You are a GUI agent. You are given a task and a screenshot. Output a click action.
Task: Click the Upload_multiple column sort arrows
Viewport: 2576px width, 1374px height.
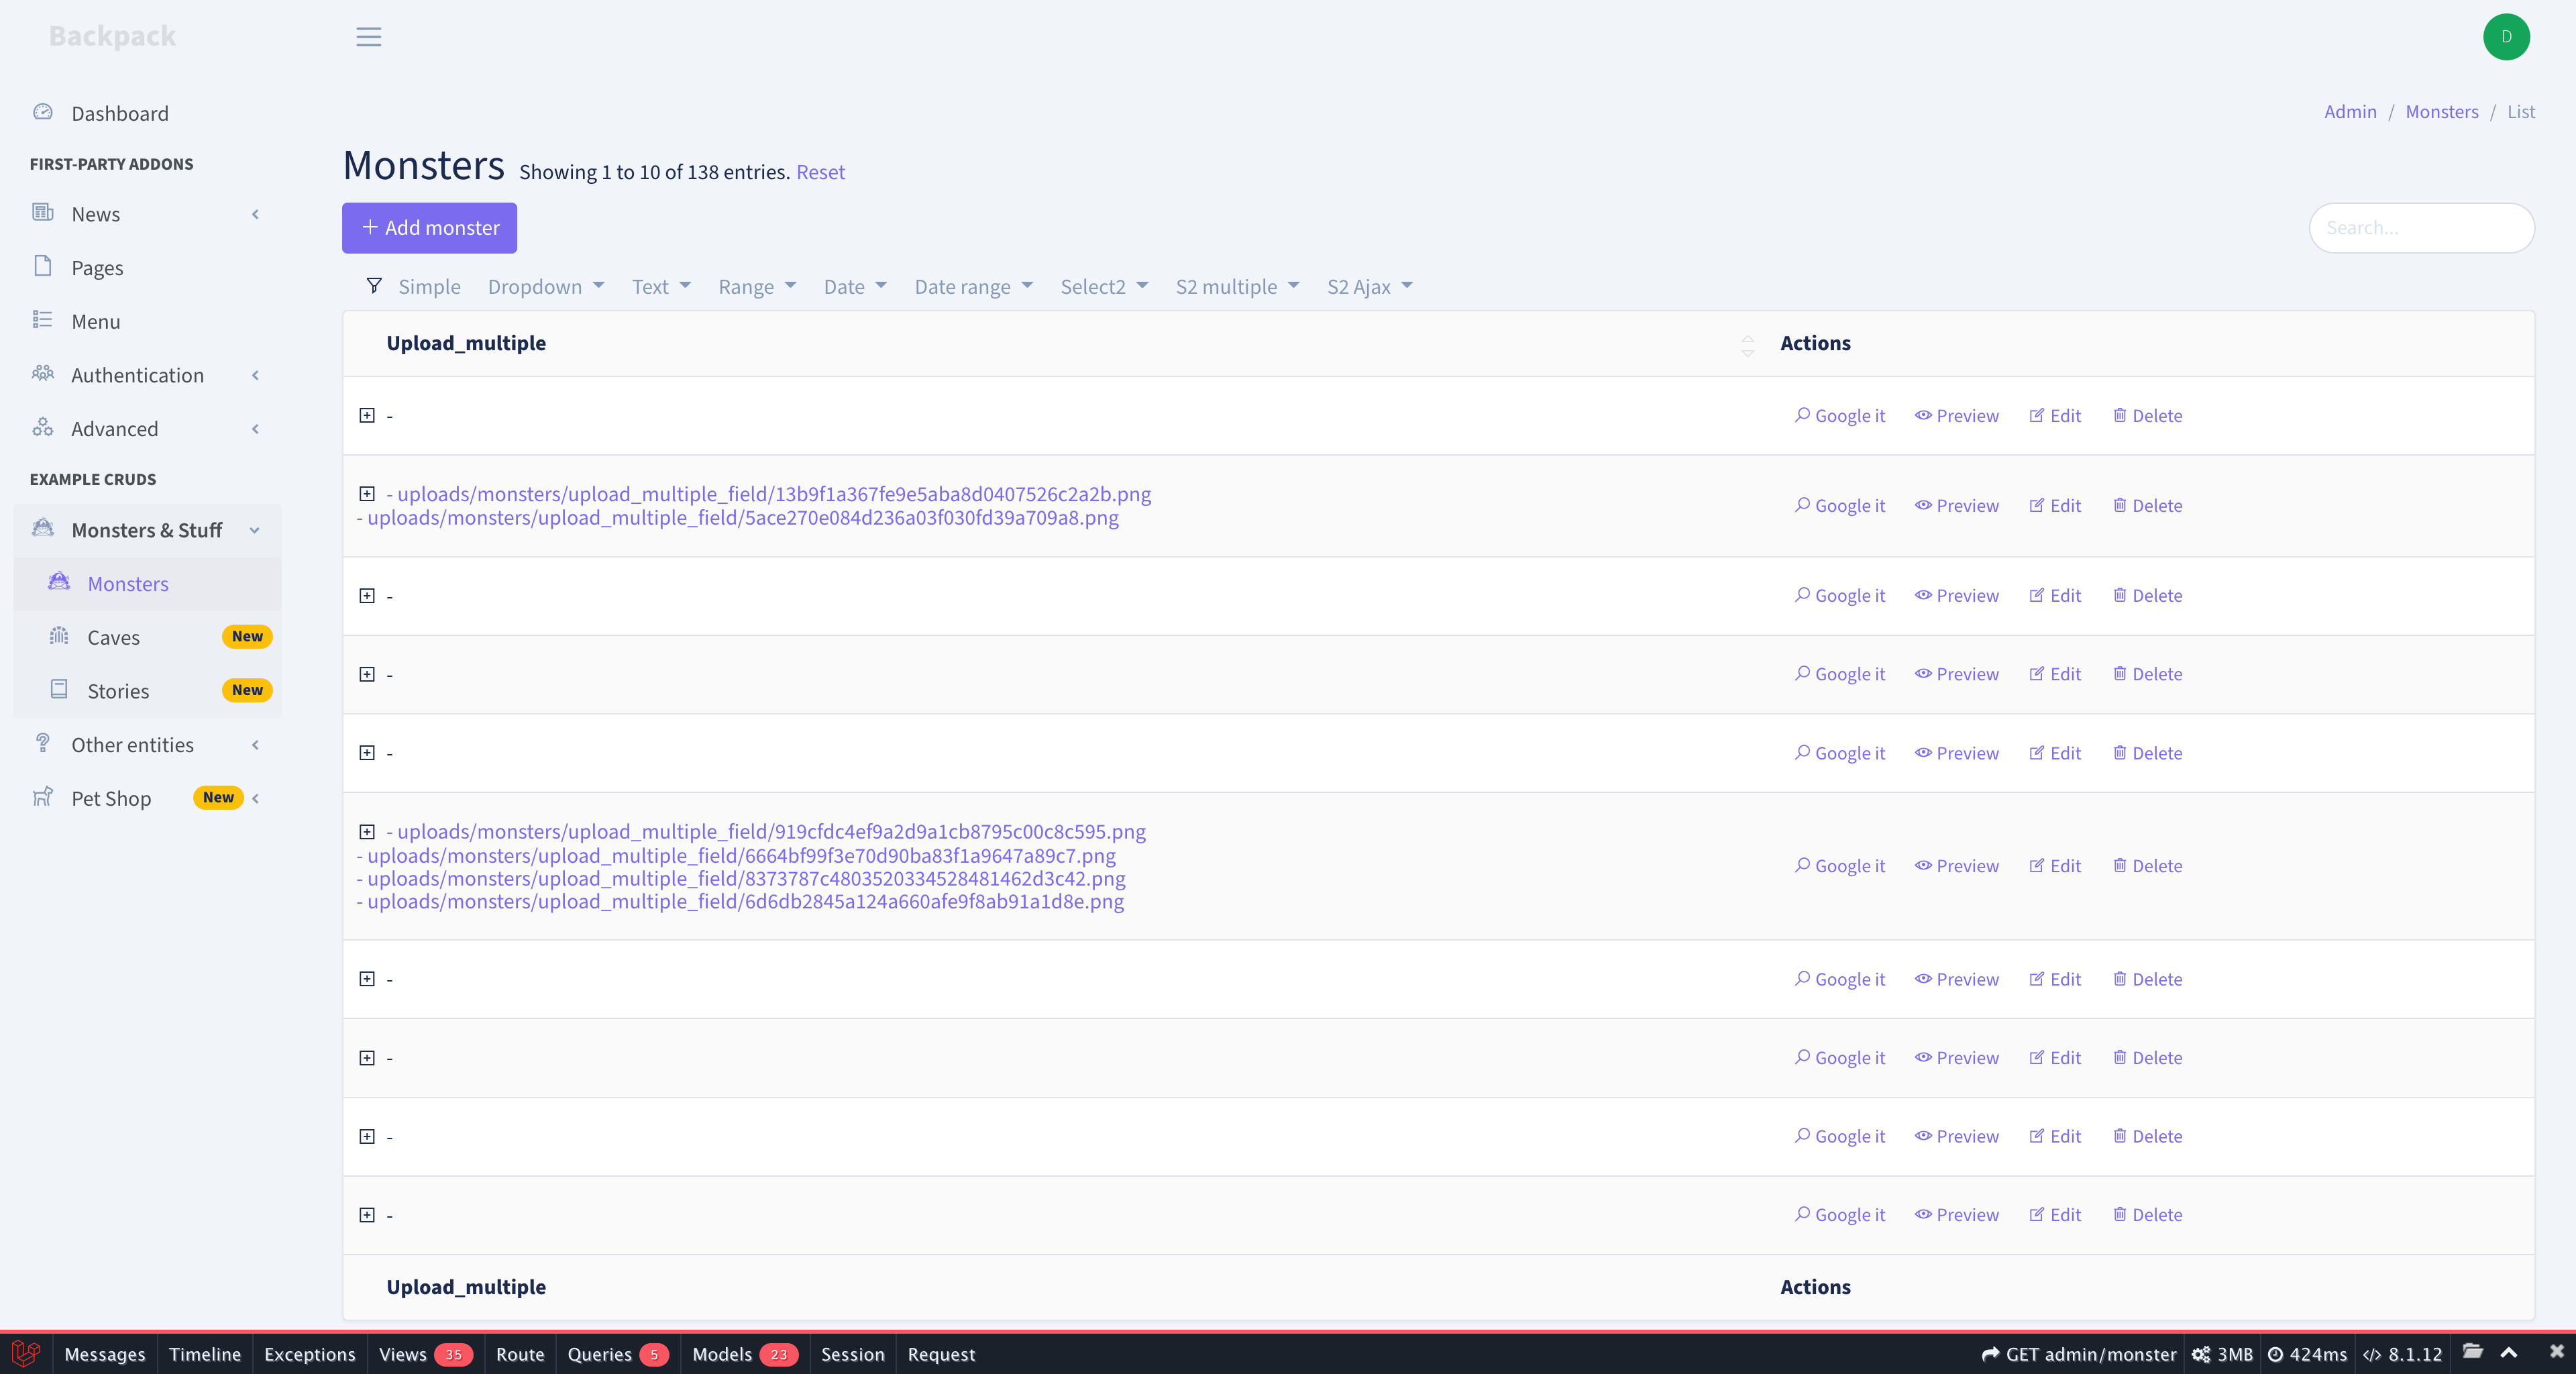coord(1747,344)
